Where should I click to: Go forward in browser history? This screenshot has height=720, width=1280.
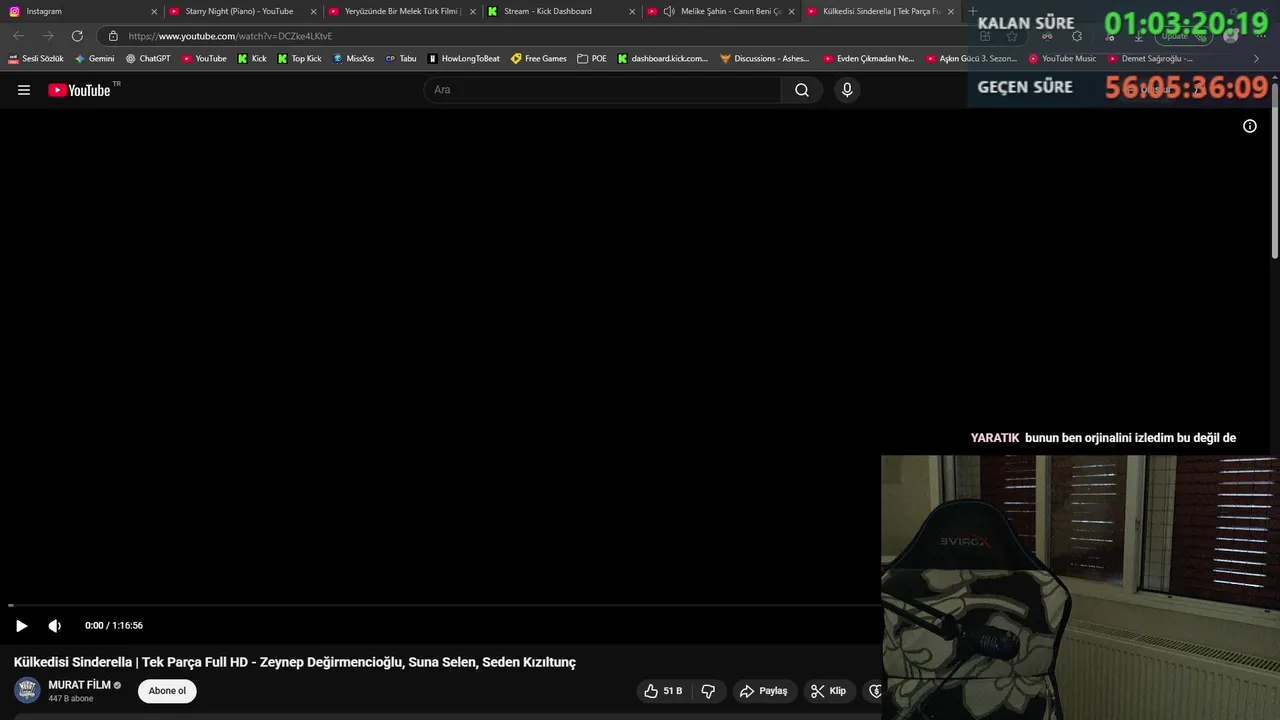point(47,36)
